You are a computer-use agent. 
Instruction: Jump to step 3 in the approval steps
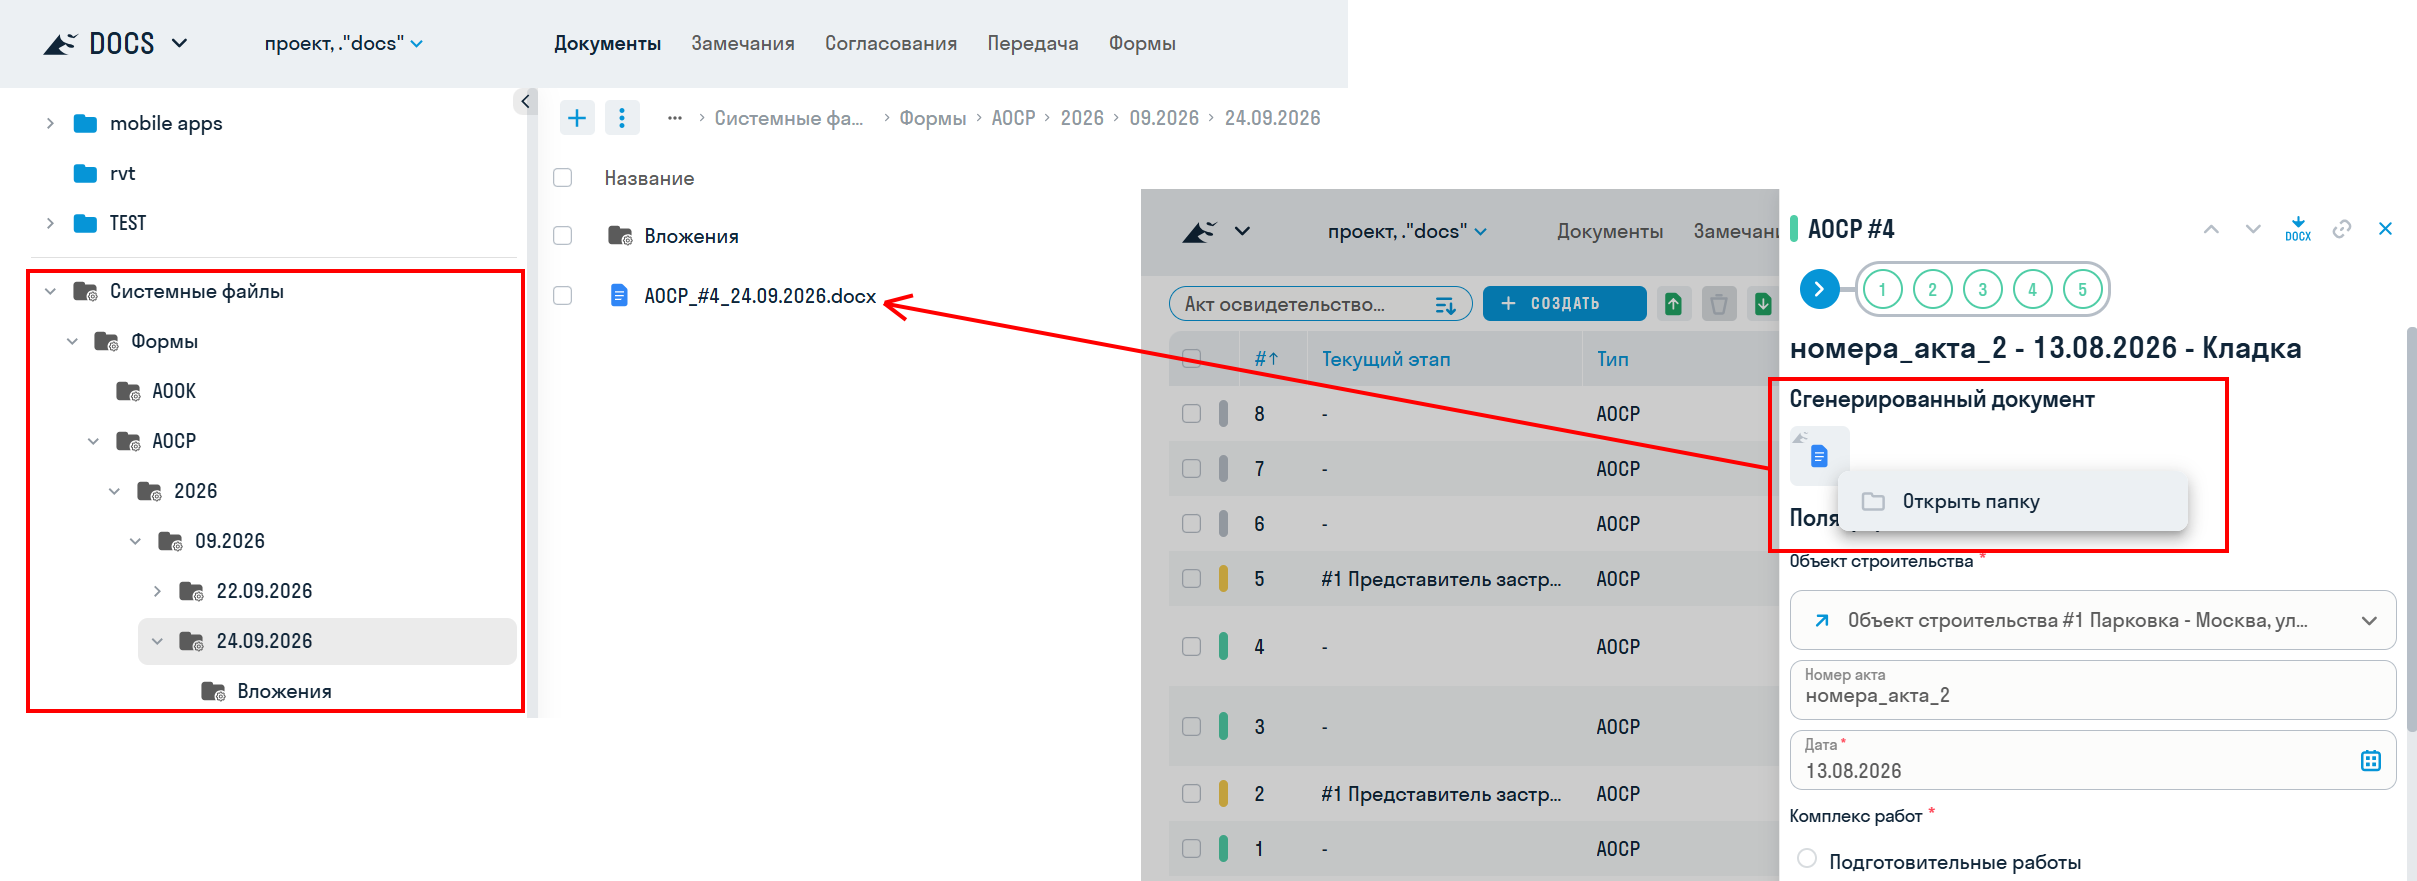click(x=1982, y=289)
